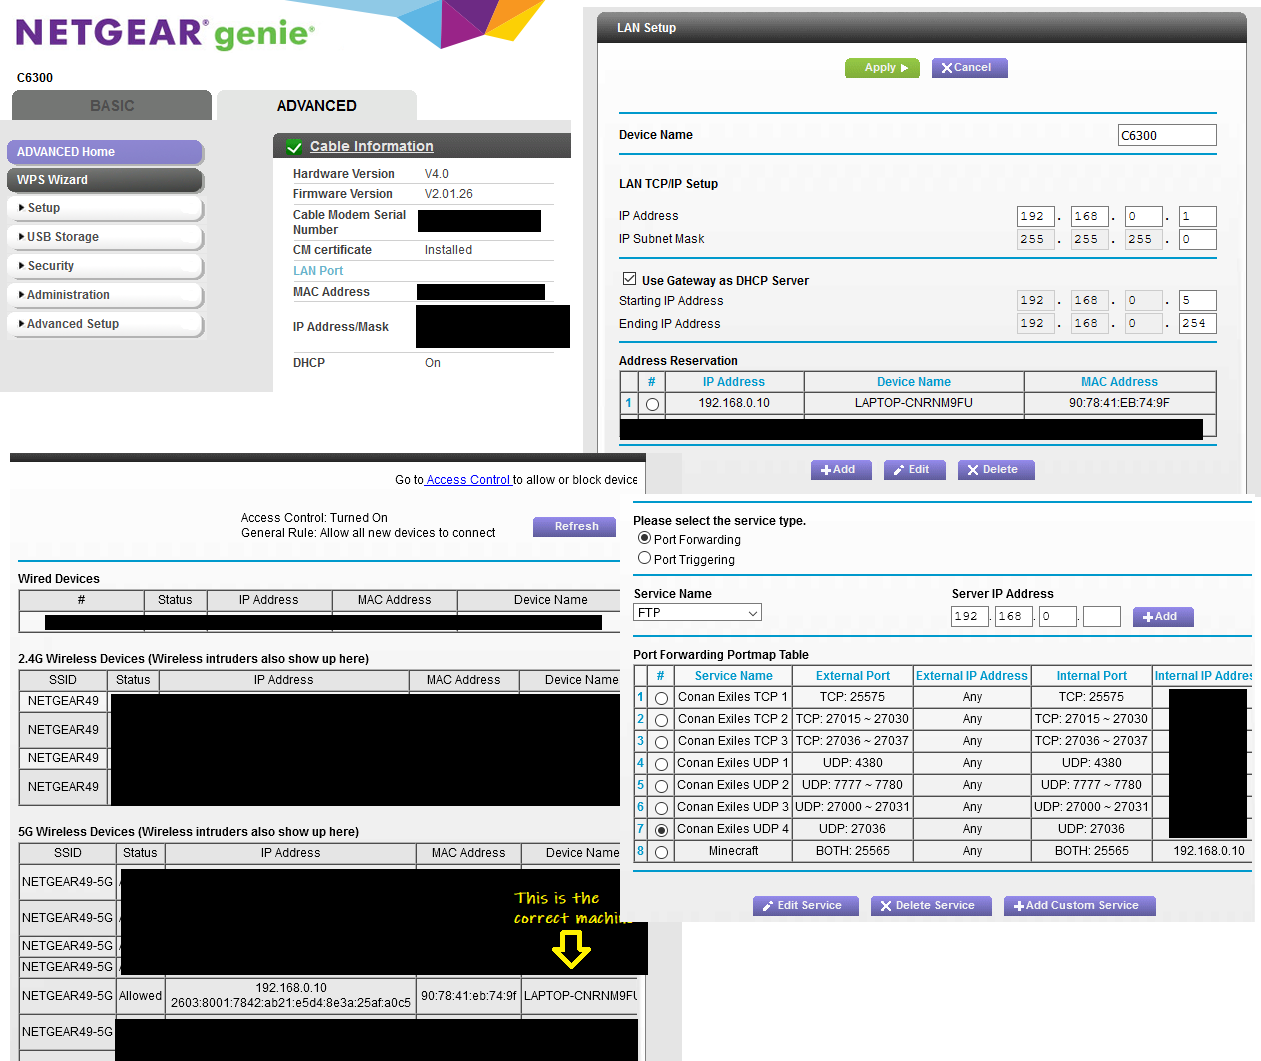Click the green Cable Information checkmark icon
This screenshot has height=1061, width=1261.
(294, 147)
